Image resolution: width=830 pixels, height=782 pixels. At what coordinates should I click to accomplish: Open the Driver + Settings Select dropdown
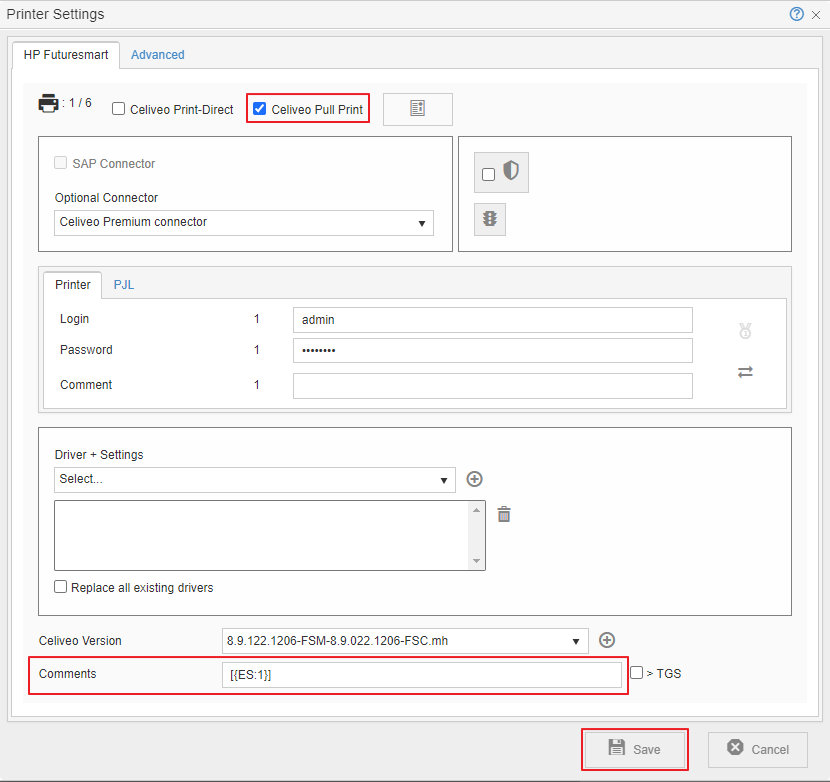click(x=445, y=480)
